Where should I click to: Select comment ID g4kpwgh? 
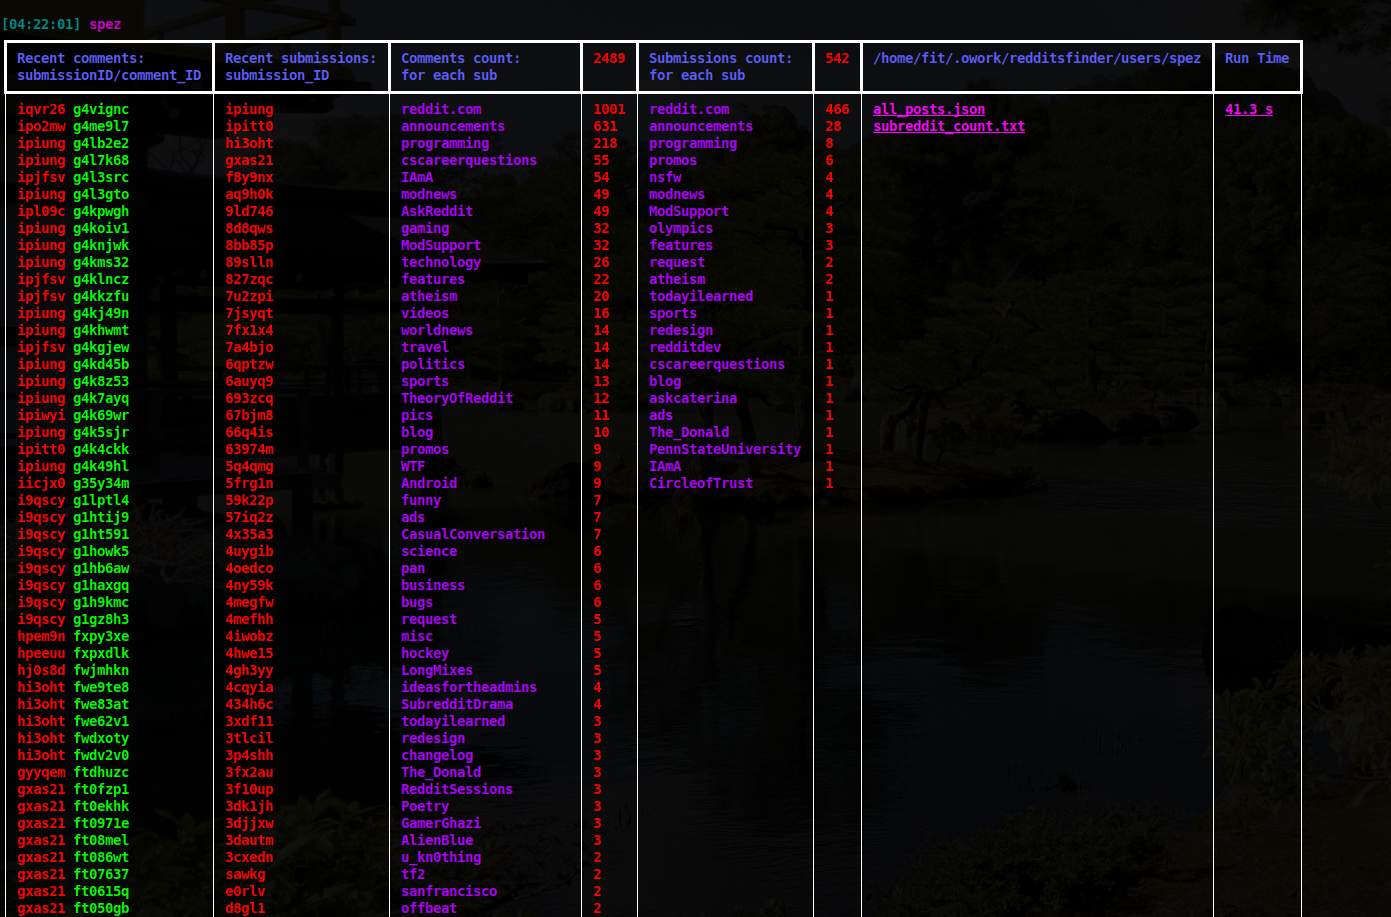click(101, 211)
